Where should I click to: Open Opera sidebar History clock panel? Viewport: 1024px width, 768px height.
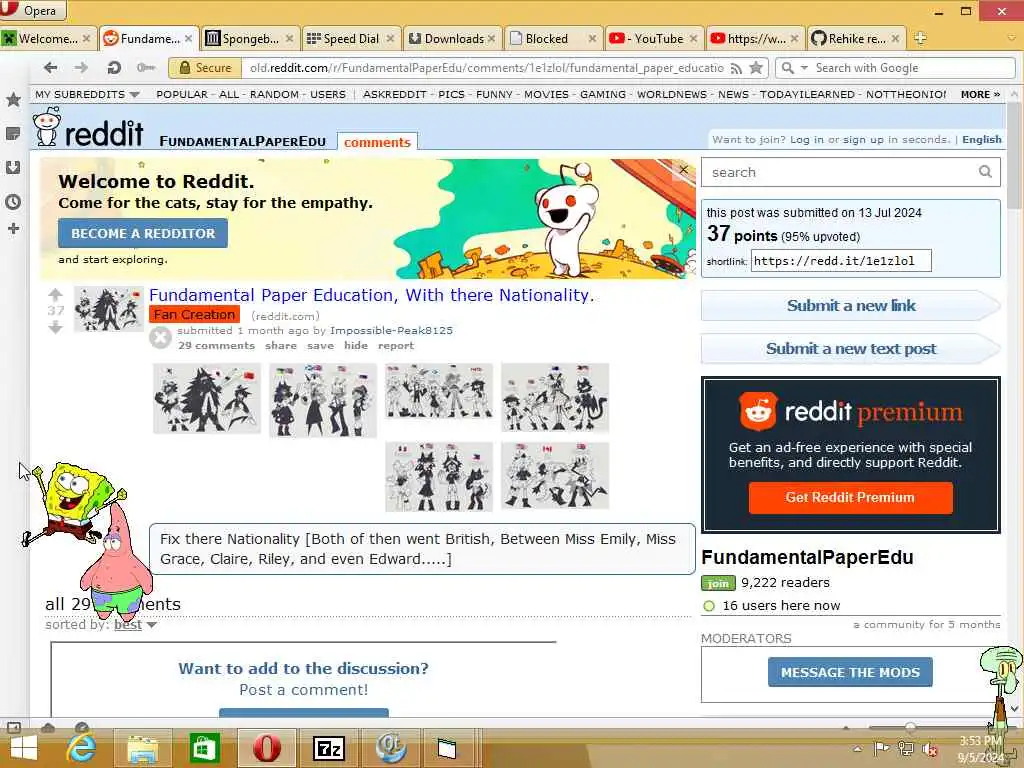pos(13,202)
